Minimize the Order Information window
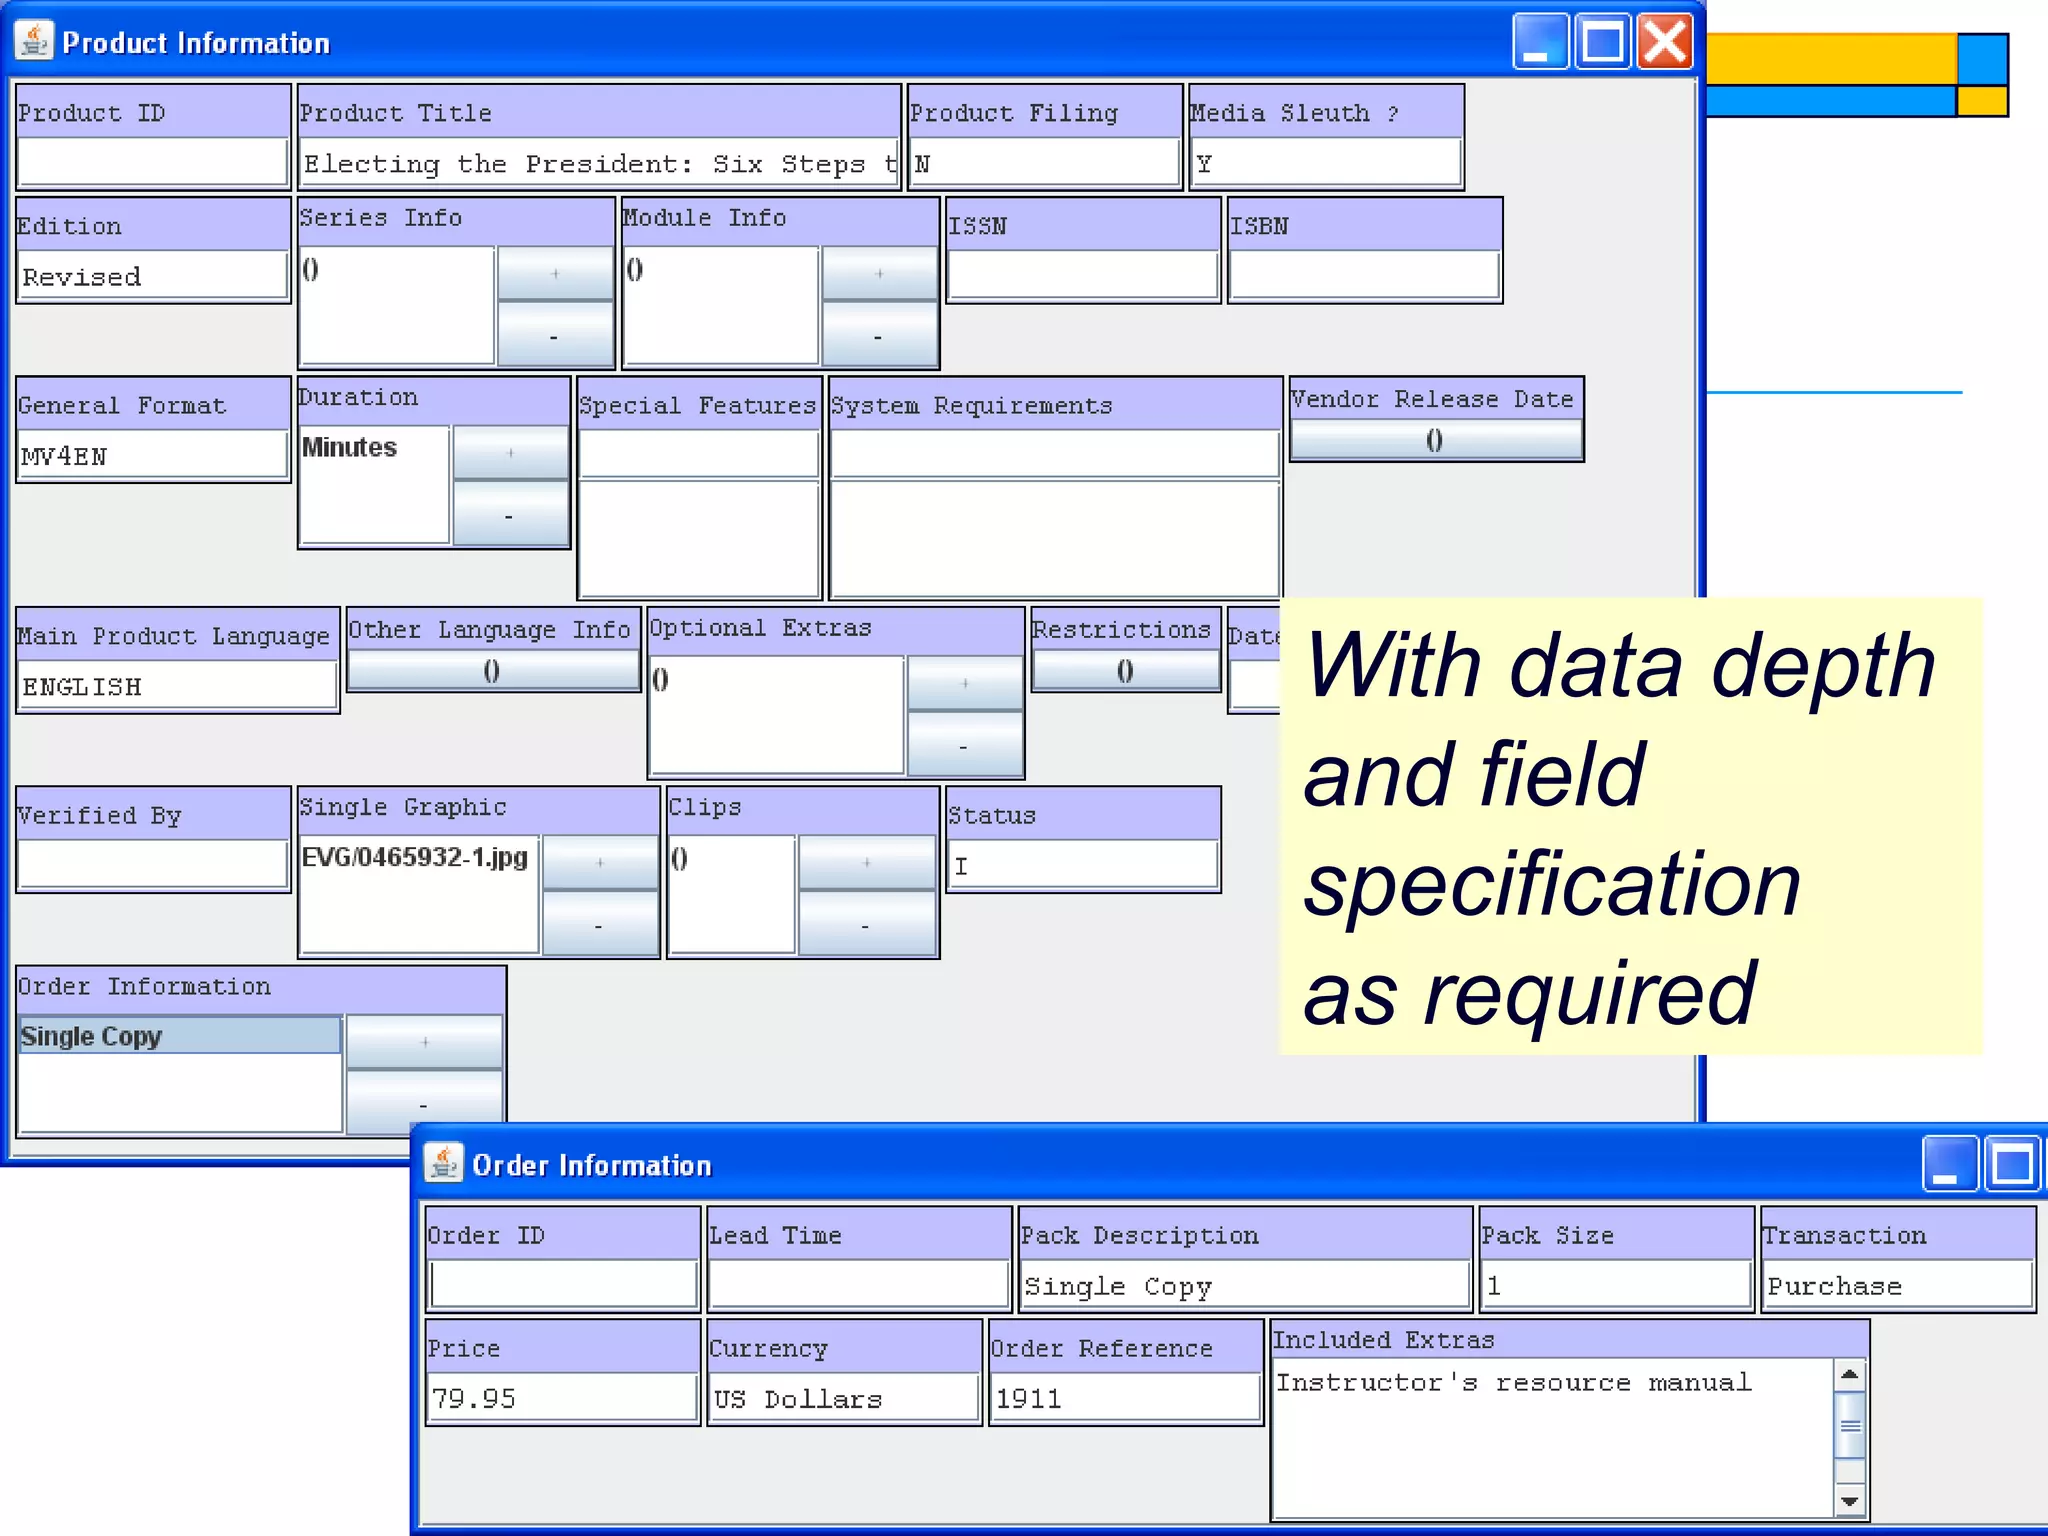Viewport: 2048px width, 1536px height. [1950, 1164]
